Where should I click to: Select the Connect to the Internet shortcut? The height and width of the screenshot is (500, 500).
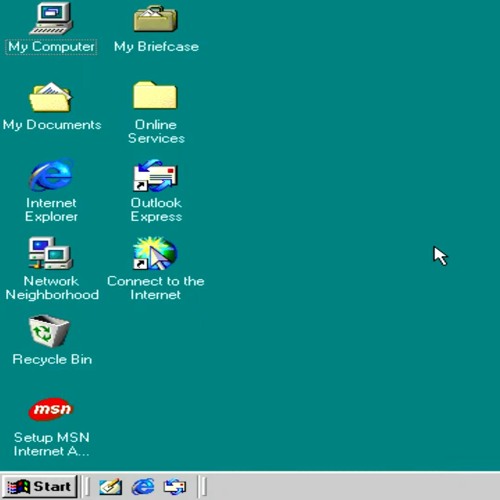pos(155,253)
